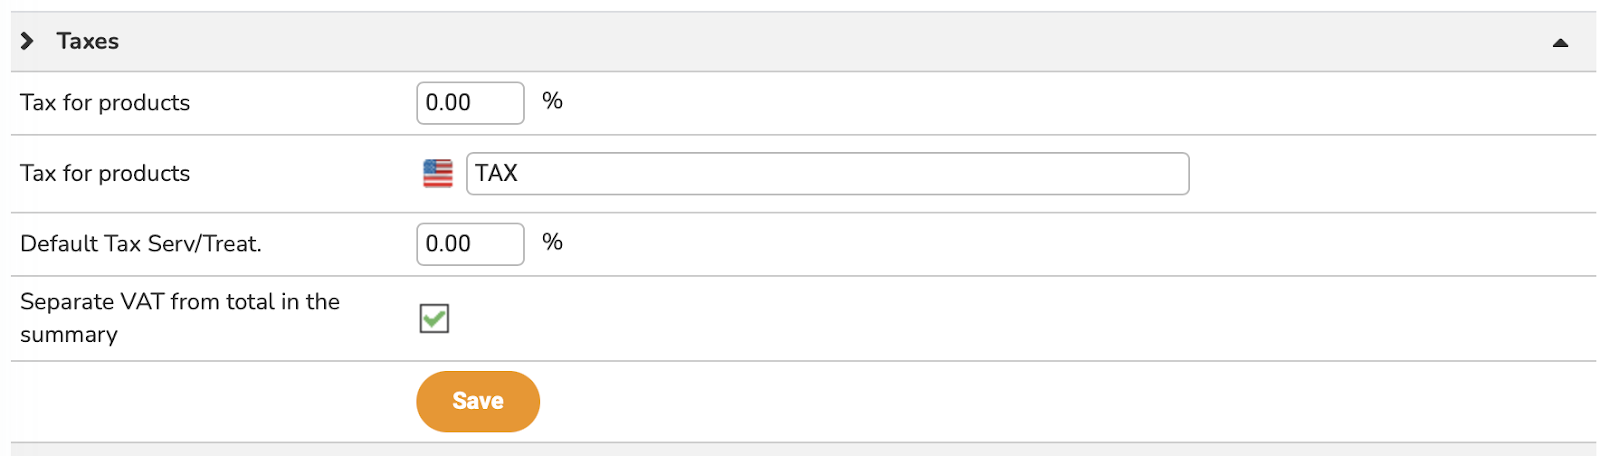Screen dimensions: 1600x456
Task: Click the first Tax for products label
Action: point(105,103)
